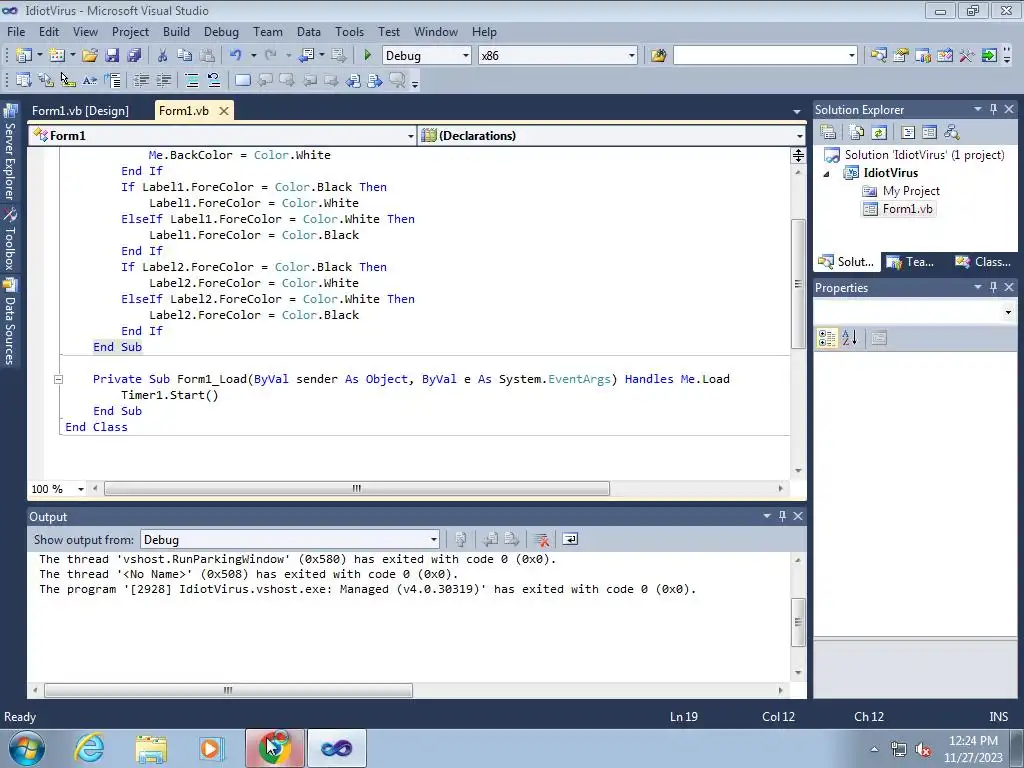Open the Show output from dropdown
This screenshot has height=768, width=1024.
434,539
